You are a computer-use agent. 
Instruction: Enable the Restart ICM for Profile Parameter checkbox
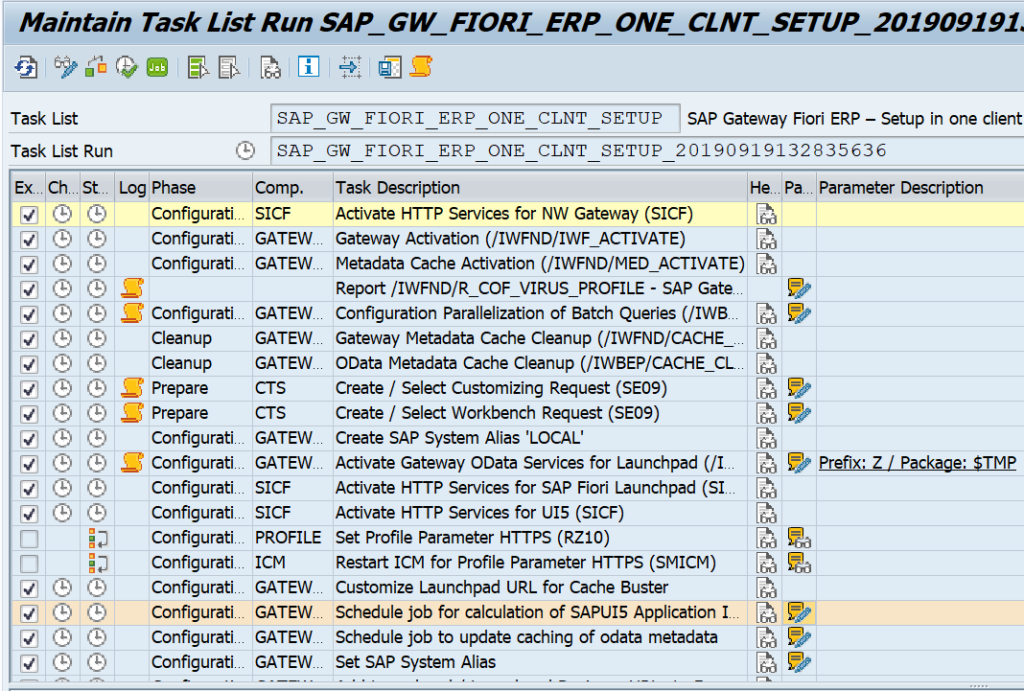tap(29, 562)
